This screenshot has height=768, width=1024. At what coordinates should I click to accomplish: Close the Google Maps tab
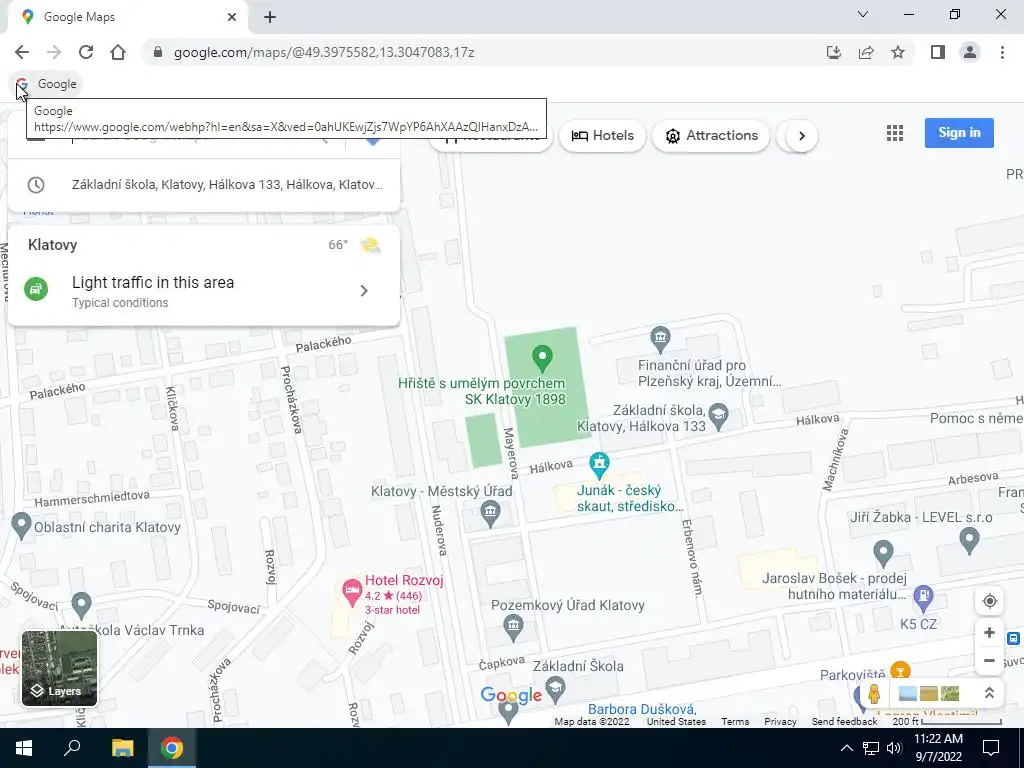coord(232,17)
